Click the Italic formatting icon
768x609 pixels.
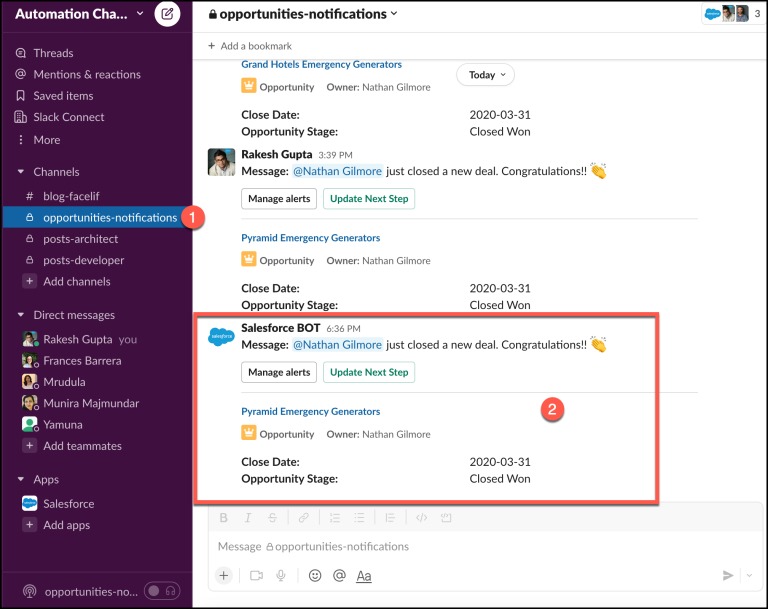pos(248,517)
